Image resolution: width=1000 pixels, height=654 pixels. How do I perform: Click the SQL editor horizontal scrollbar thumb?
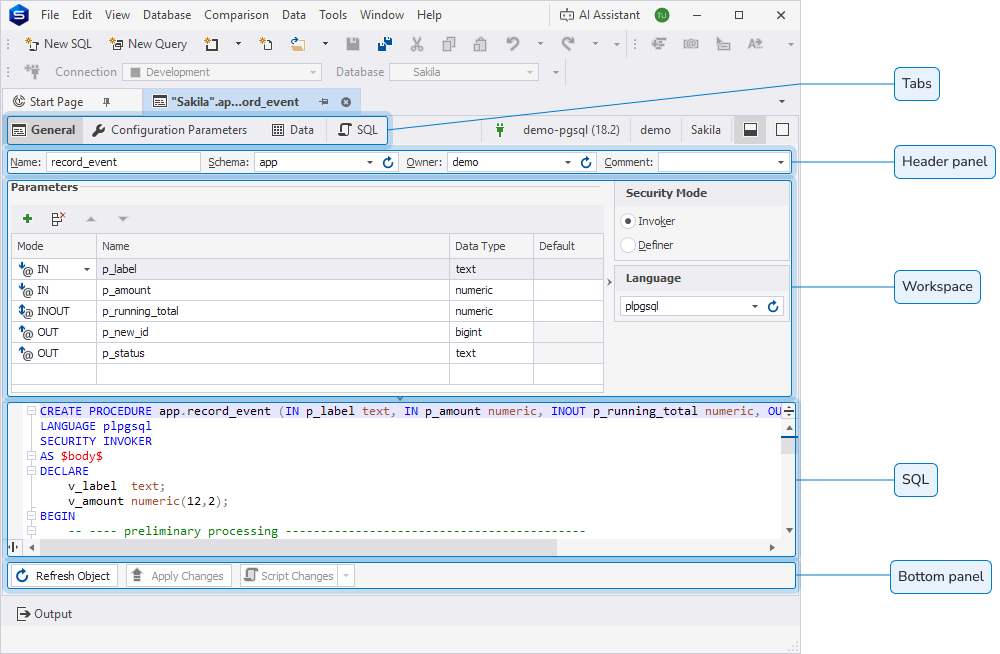tap(298, 547)
